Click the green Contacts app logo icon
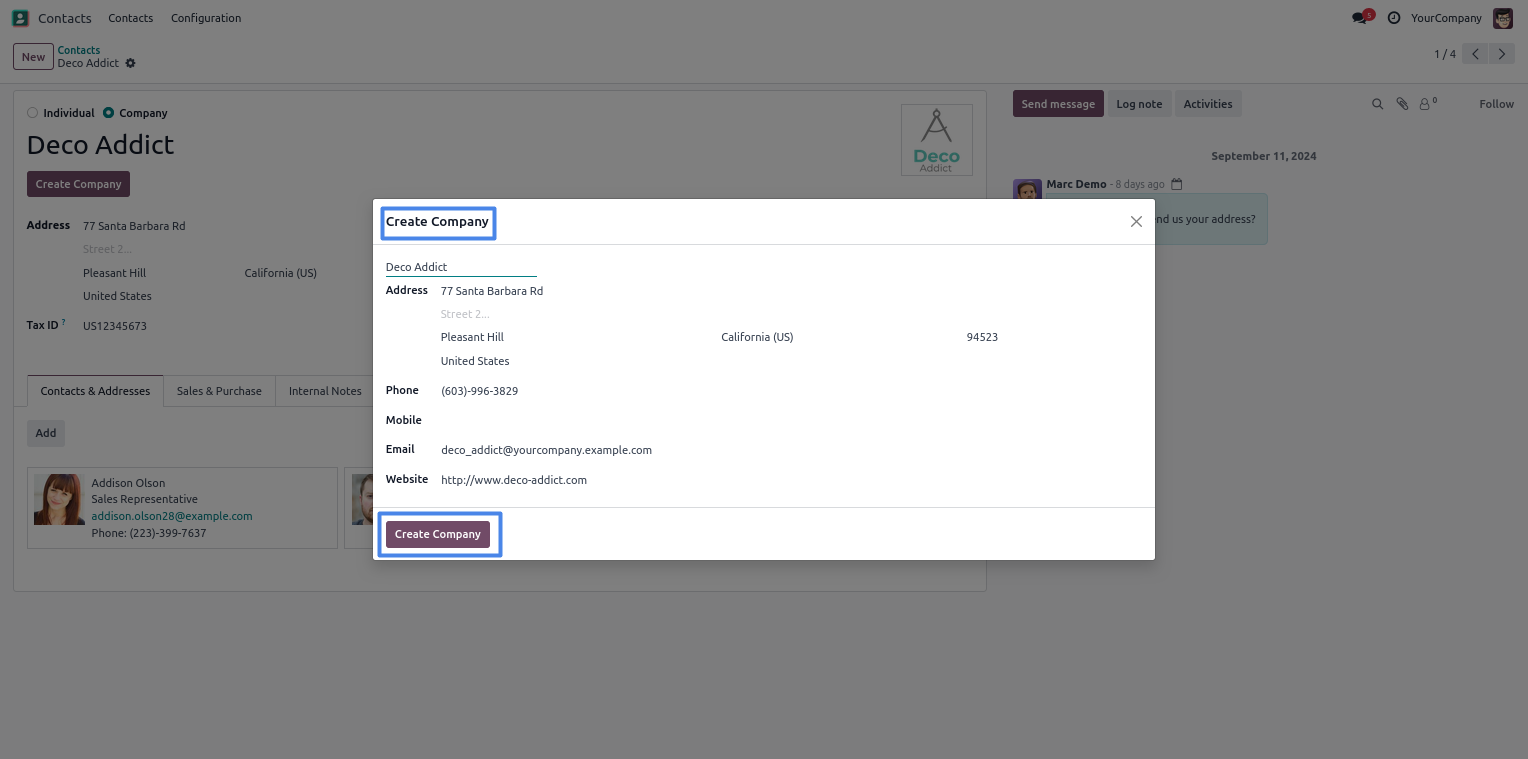The width and height of the screenshot is (1528, 759). [20, 18]
